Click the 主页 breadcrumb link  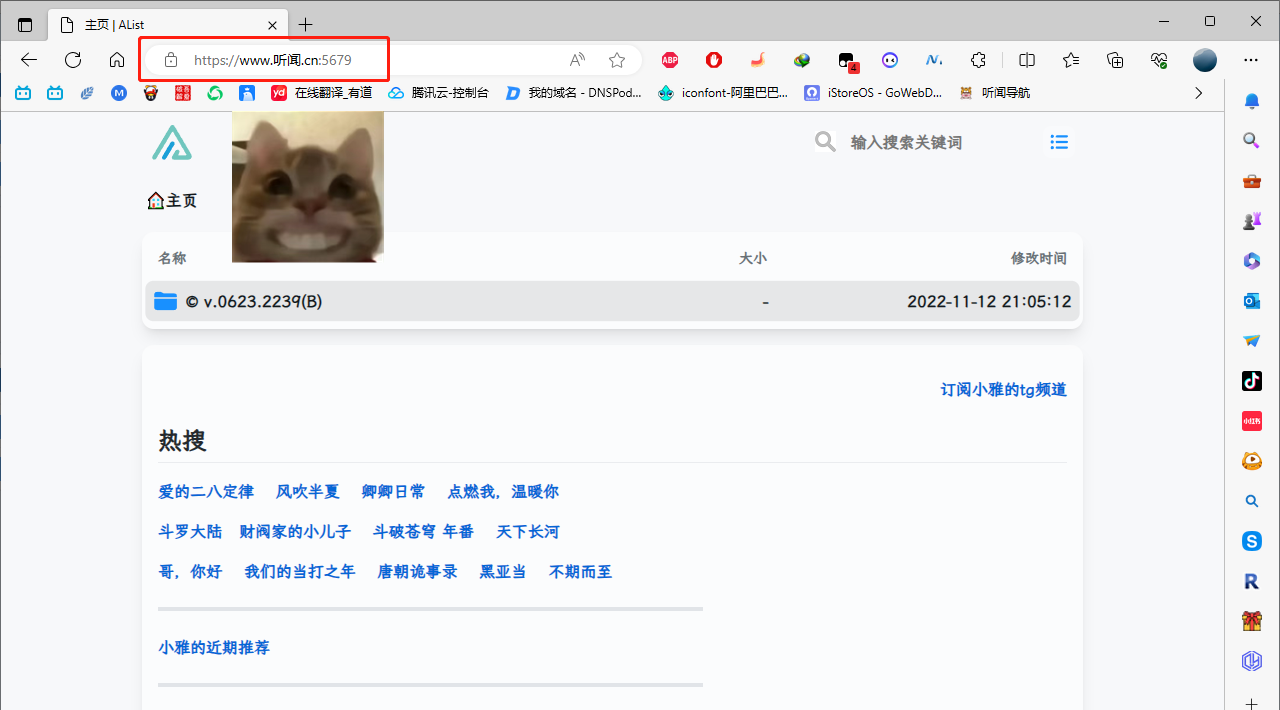click(172, 201)
